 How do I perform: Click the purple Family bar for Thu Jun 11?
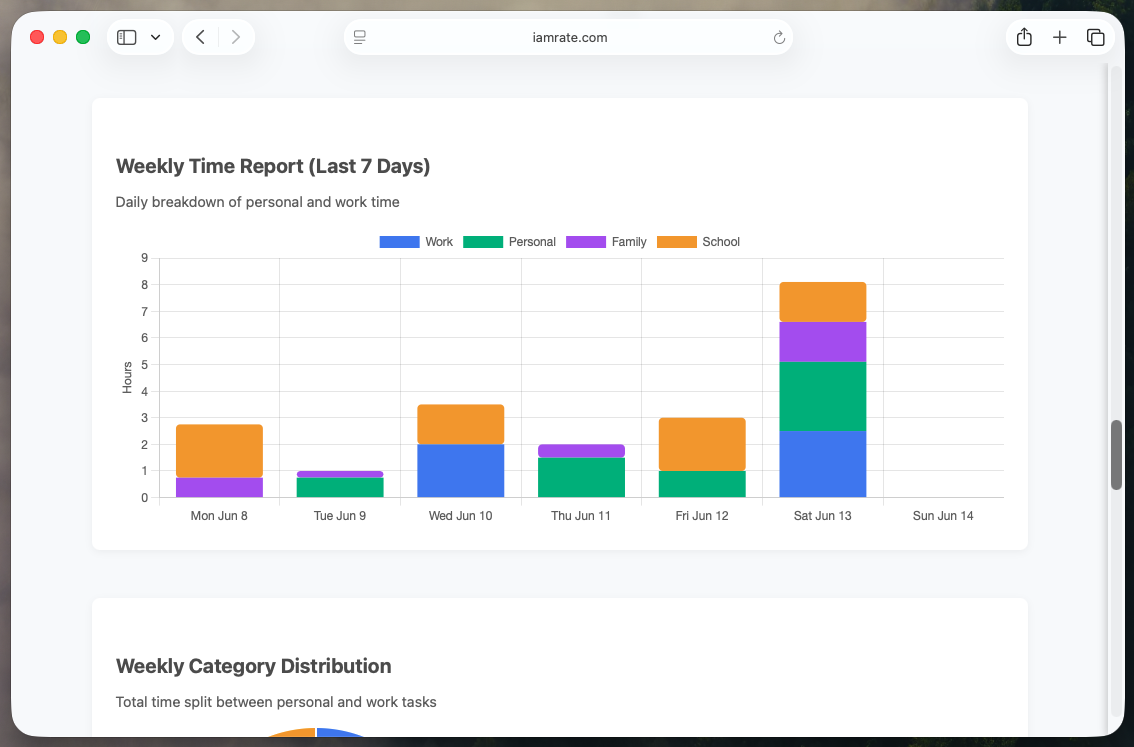[581, 451]
